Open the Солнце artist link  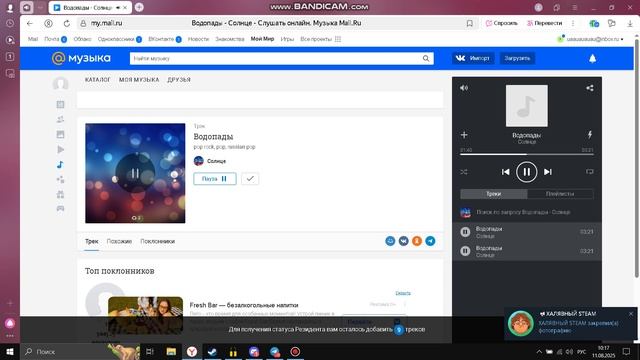pos(216,161)
